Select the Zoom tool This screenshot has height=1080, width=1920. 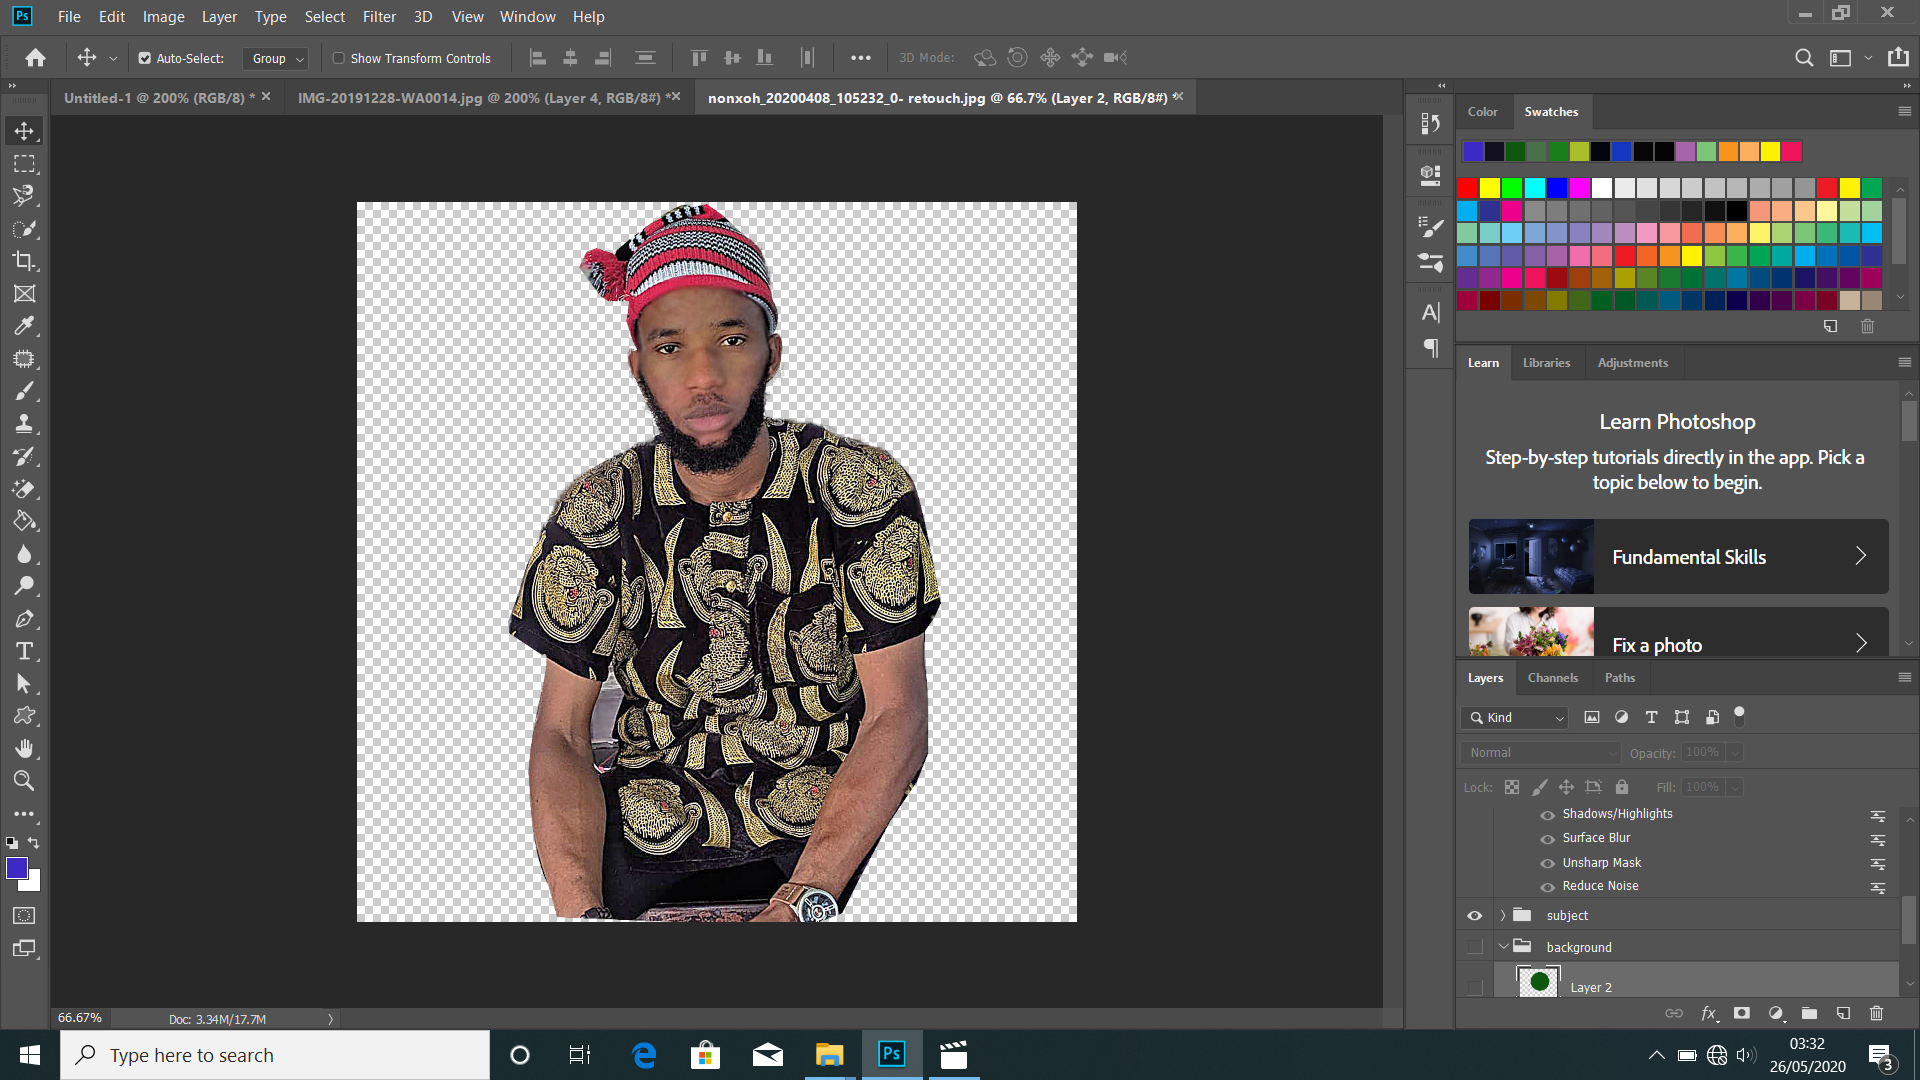(x=24, y=781)
